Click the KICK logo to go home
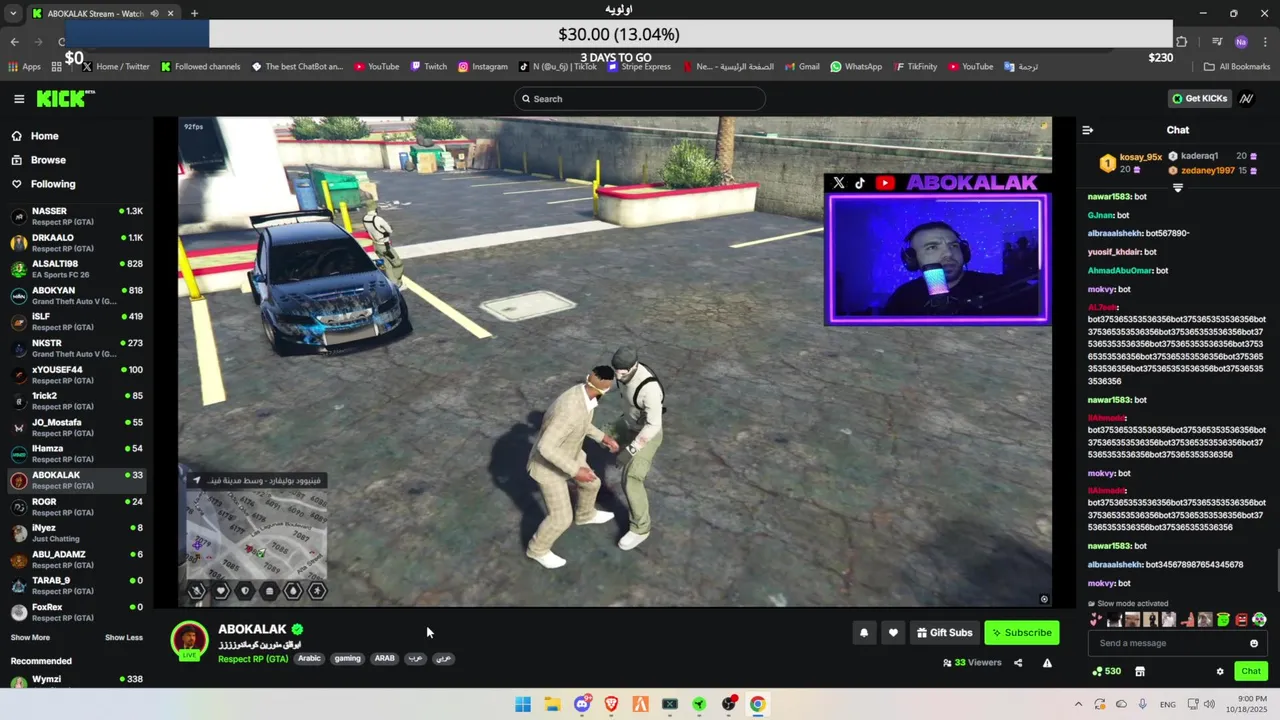Image resolution: width=1280 pixels, height=720 pixels. coord(65,98)
